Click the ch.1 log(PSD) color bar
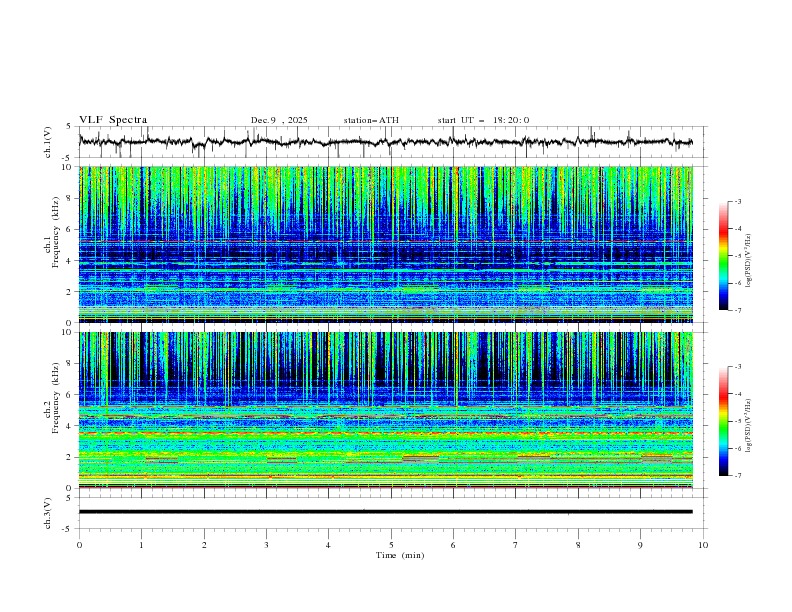The image size is (792, 612). [x=723, y=256]
